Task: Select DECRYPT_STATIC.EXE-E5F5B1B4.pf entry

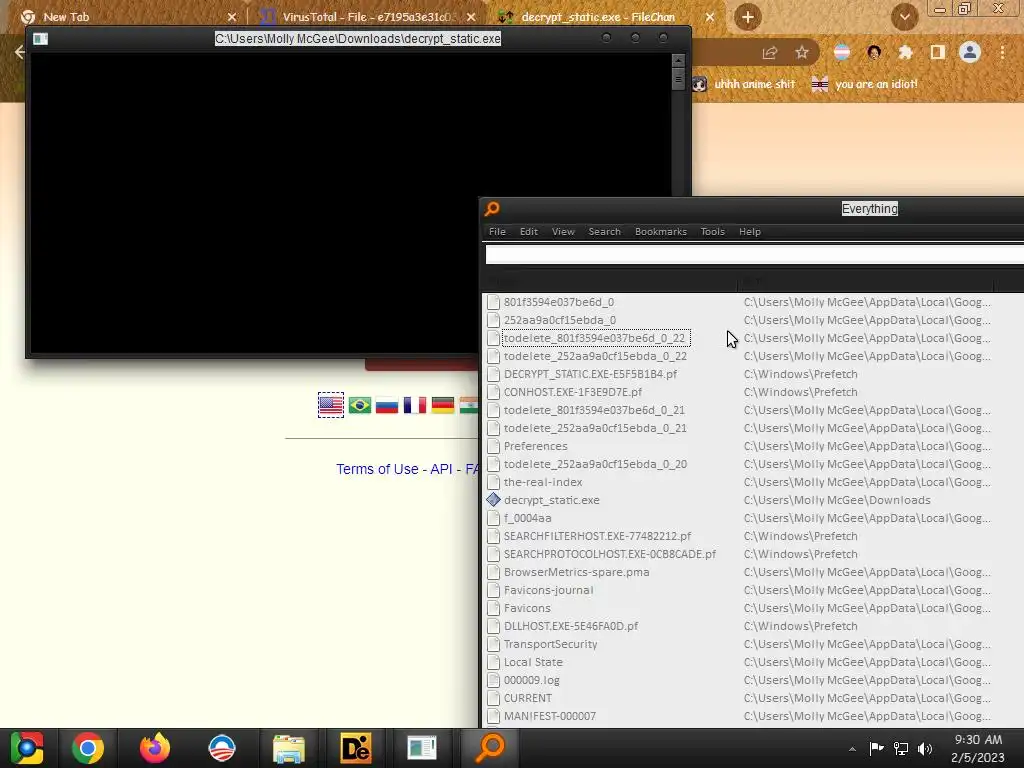Action: click(590, 374)
